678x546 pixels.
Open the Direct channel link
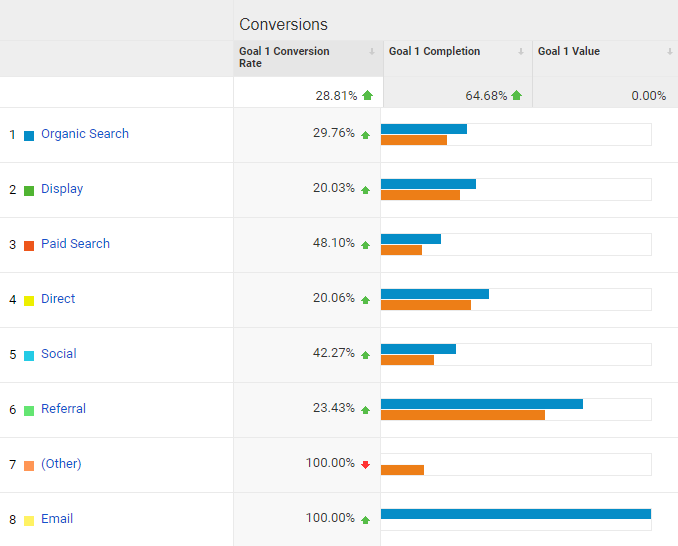(x=58, y=298)
